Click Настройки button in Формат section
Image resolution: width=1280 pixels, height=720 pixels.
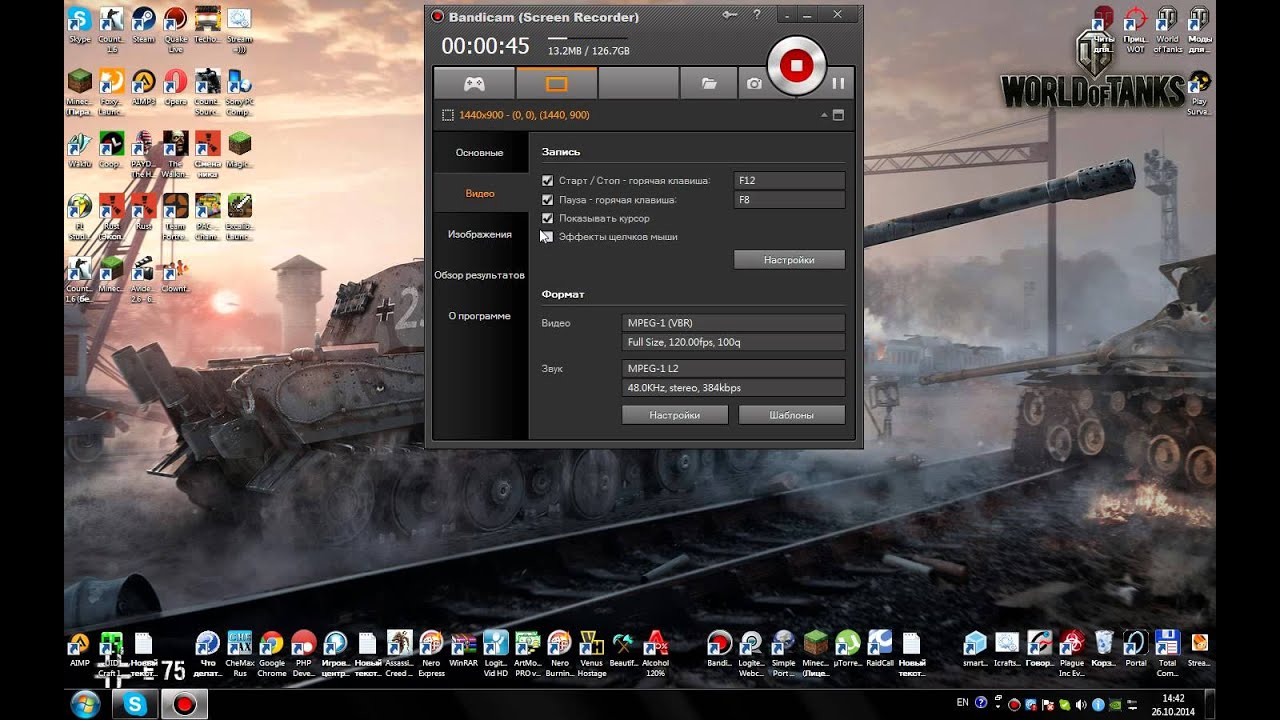click(x=675, y=415)
